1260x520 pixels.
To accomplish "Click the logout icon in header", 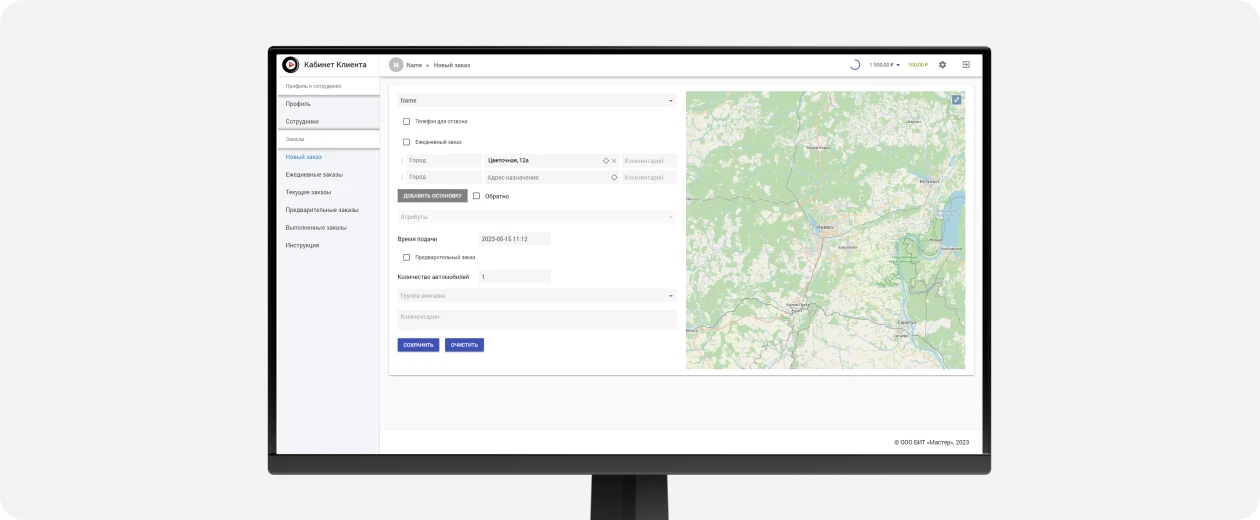I will click(966, 65).
